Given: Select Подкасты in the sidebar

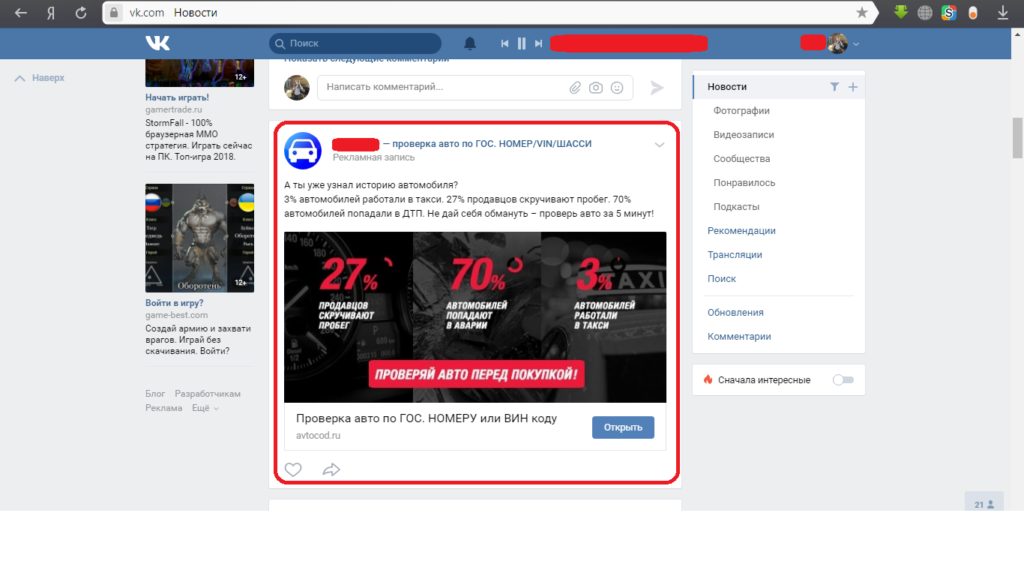Looking at the screenshot, I should tap(736, 207).
